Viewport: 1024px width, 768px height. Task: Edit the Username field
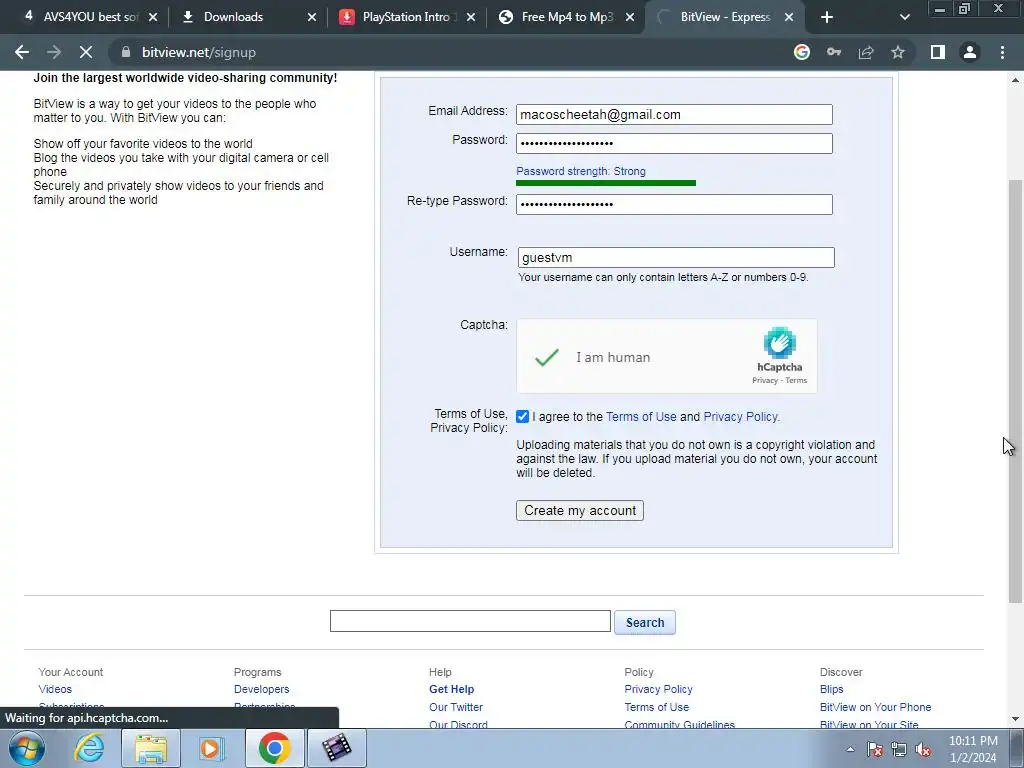tap(676, 257)
